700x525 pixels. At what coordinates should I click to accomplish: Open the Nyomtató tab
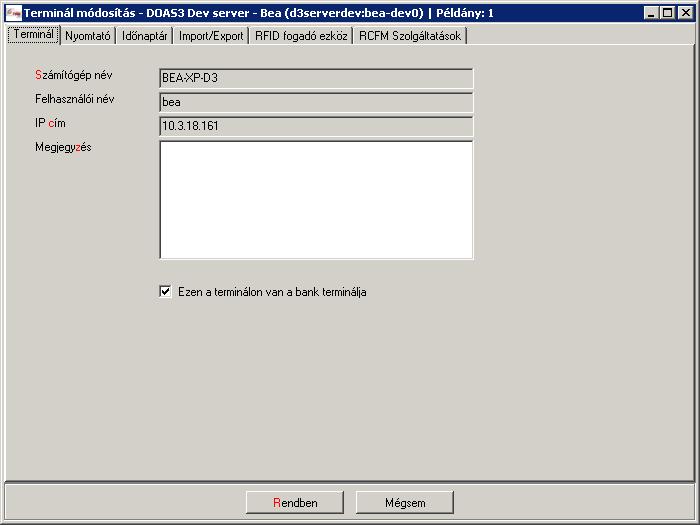(88, 36)
